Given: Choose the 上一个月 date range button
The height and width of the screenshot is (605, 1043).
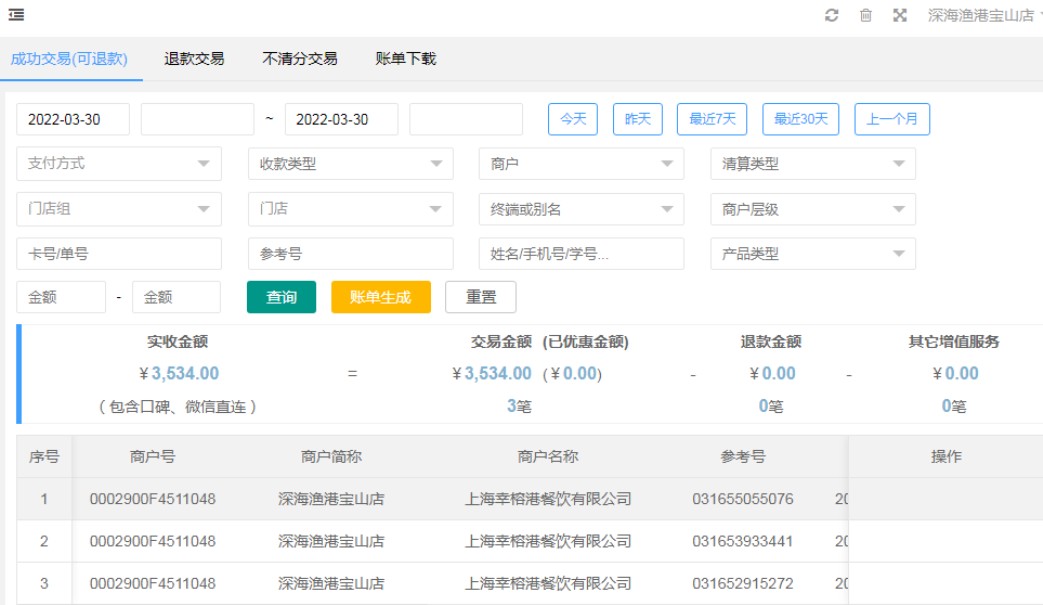Looking at the screenshot, I should click(x=892, y=119).
